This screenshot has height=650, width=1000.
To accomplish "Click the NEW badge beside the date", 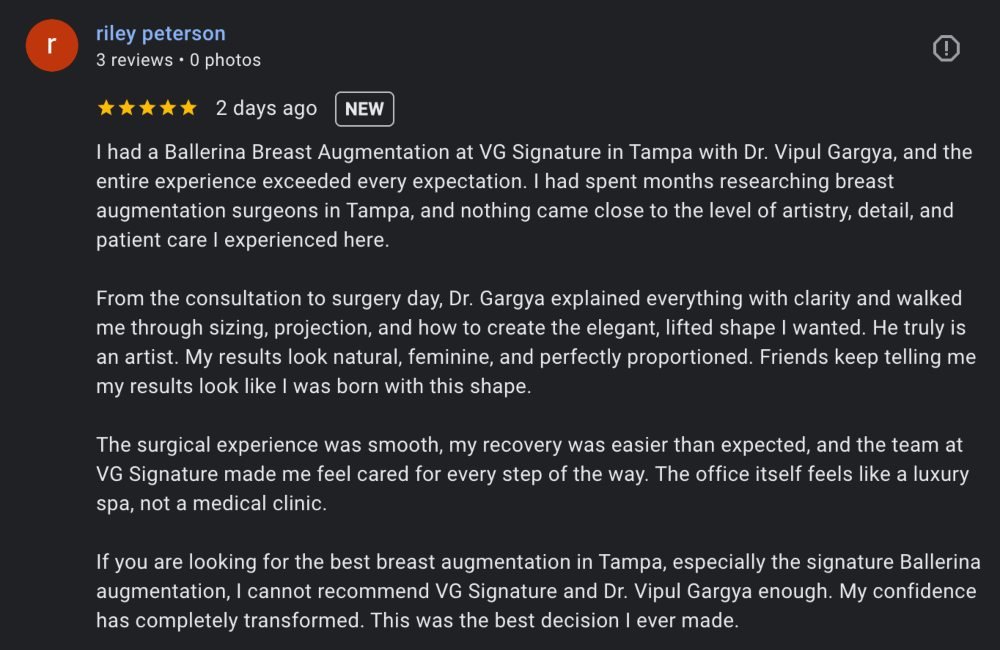I will 364,109.
